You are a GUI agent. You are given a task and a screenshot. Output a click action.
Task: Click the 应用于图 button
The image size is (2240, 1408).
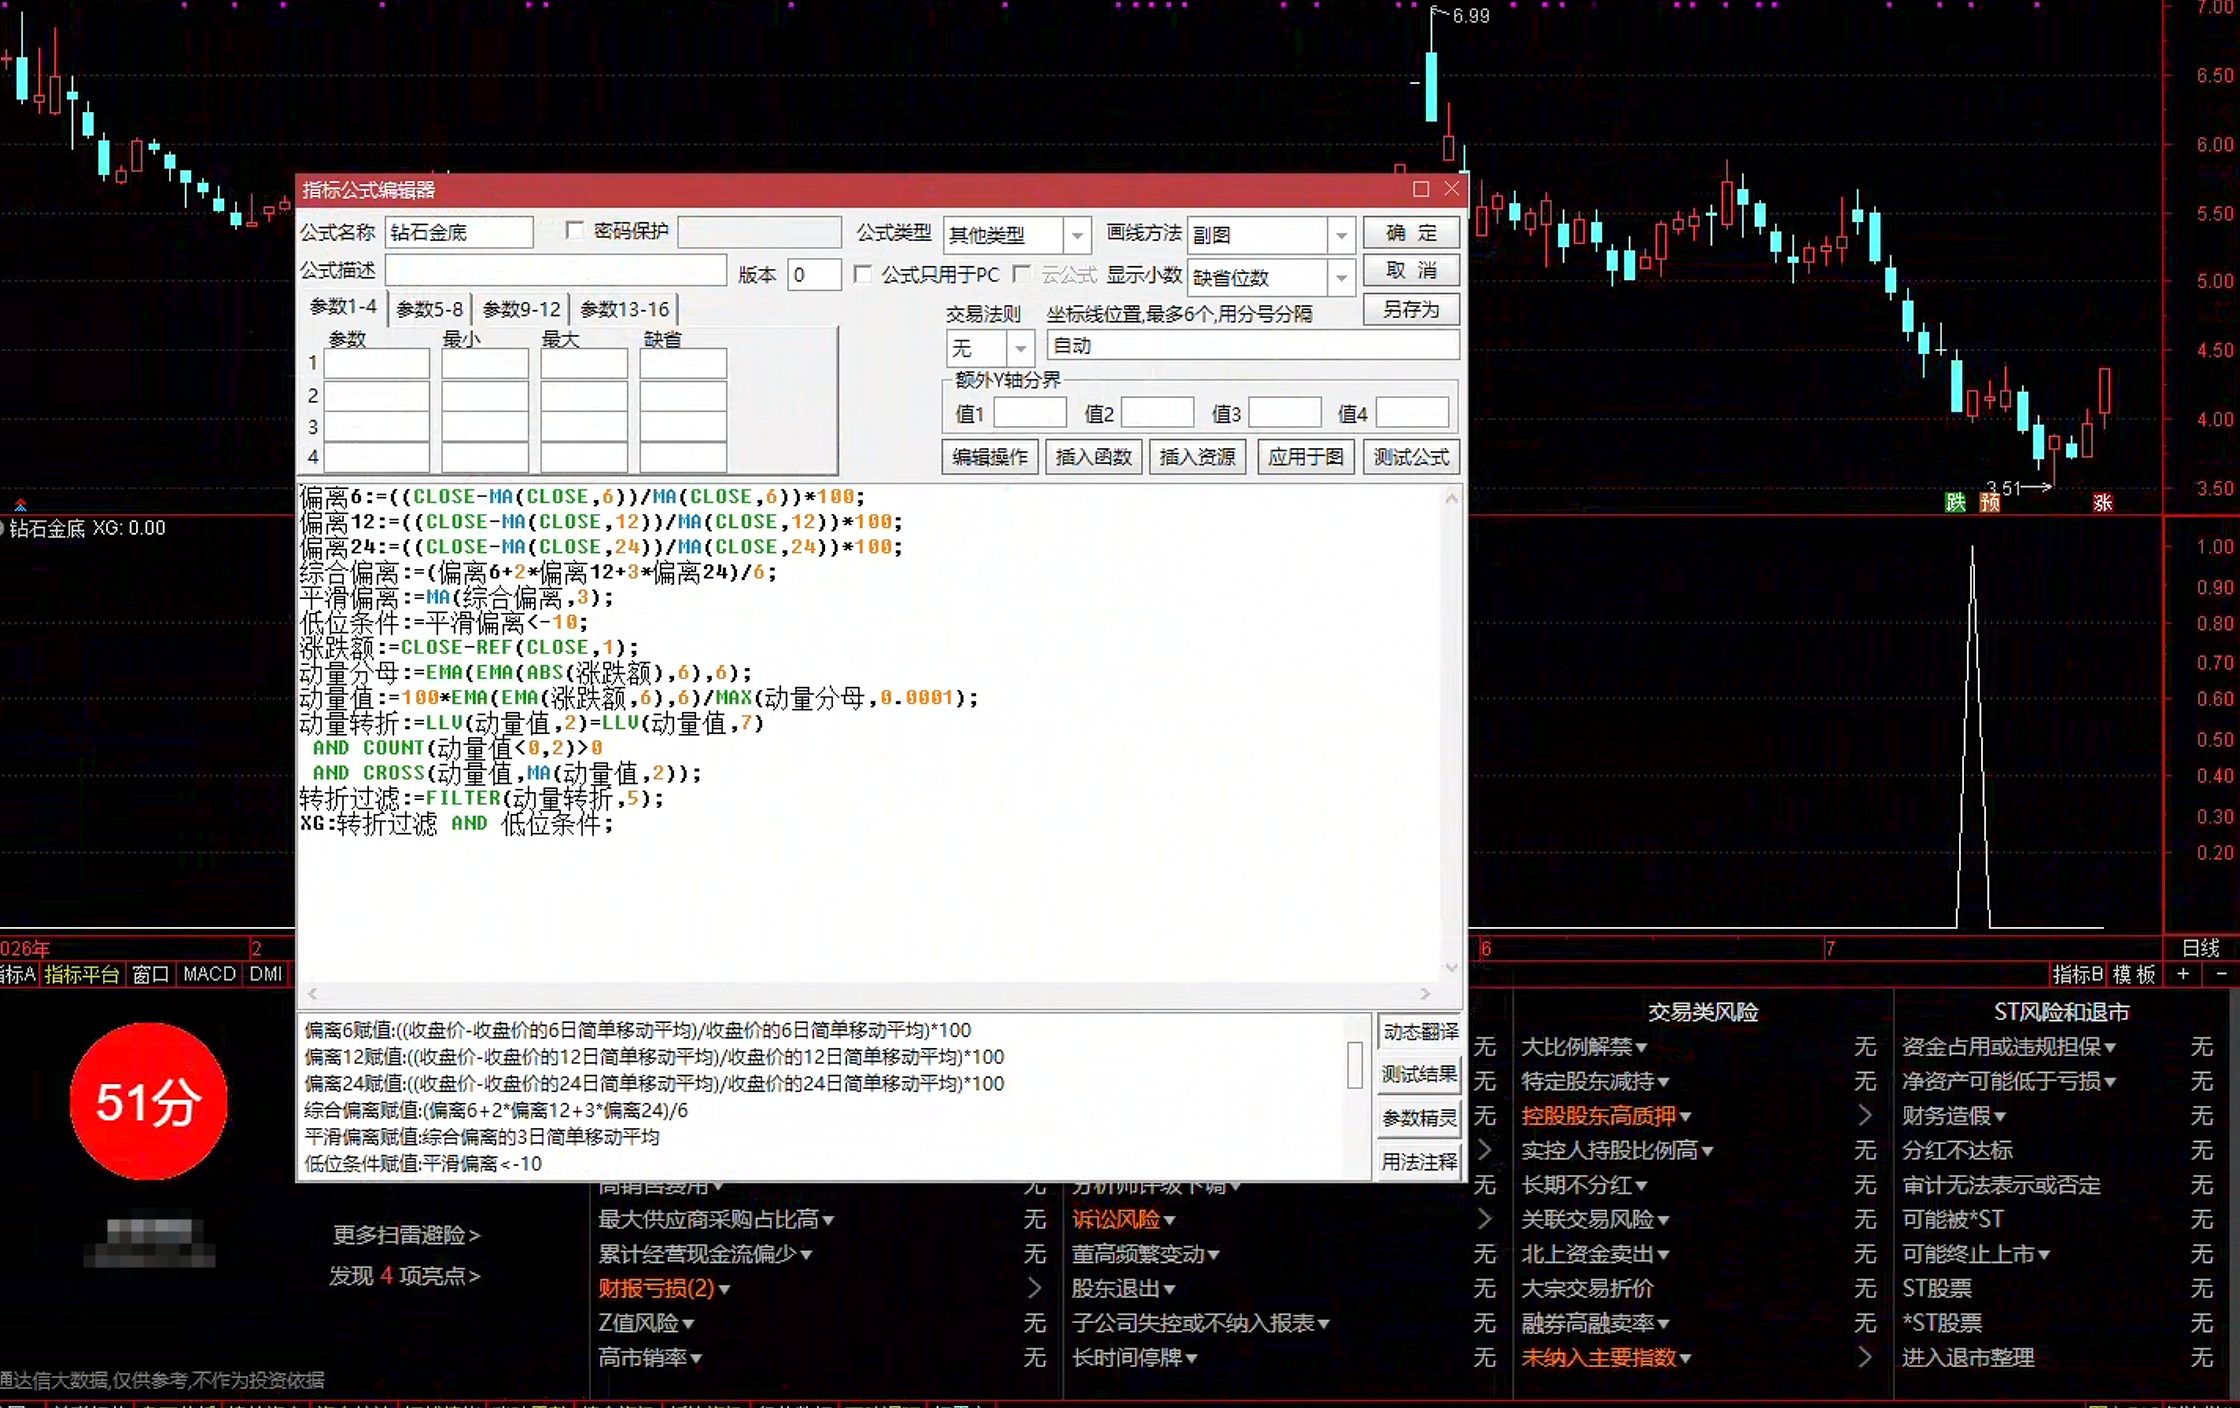1305,457
